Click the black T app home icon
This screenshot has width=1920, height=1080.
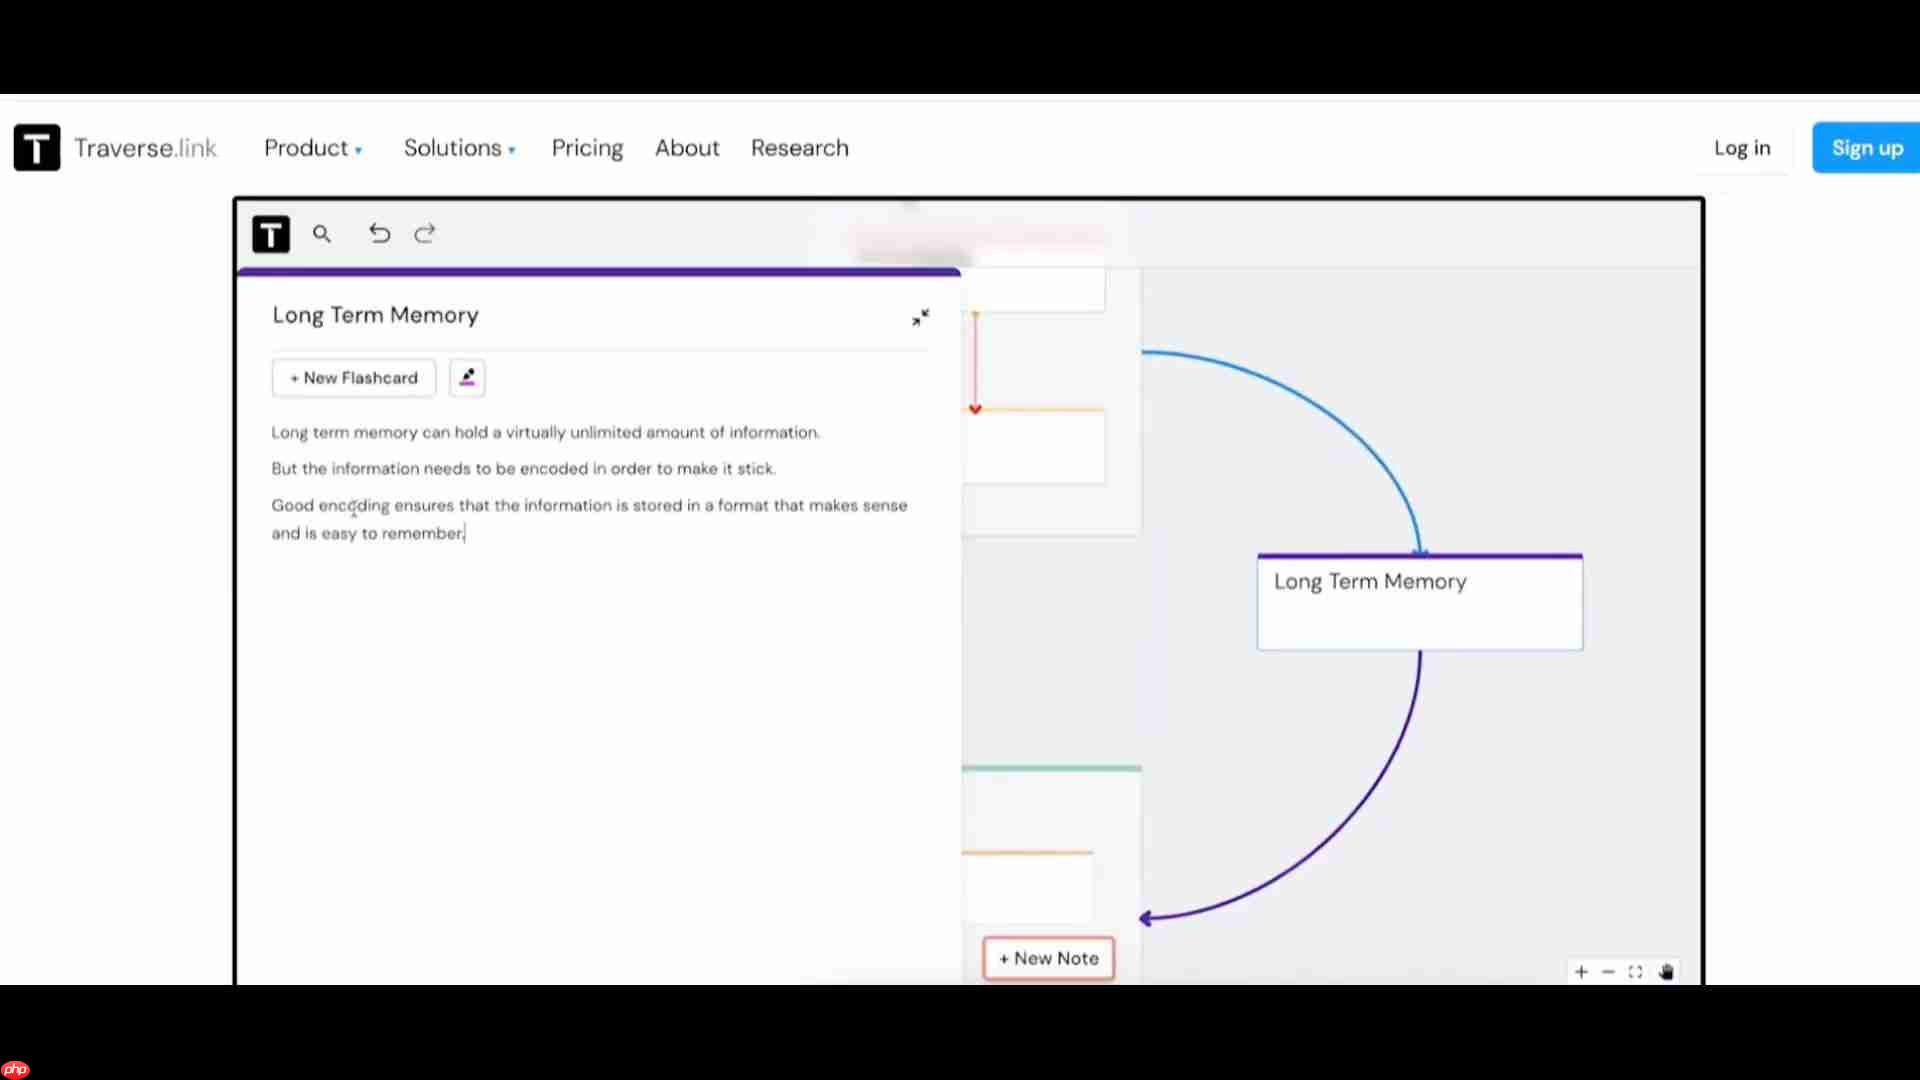click(x=271, y=235)
